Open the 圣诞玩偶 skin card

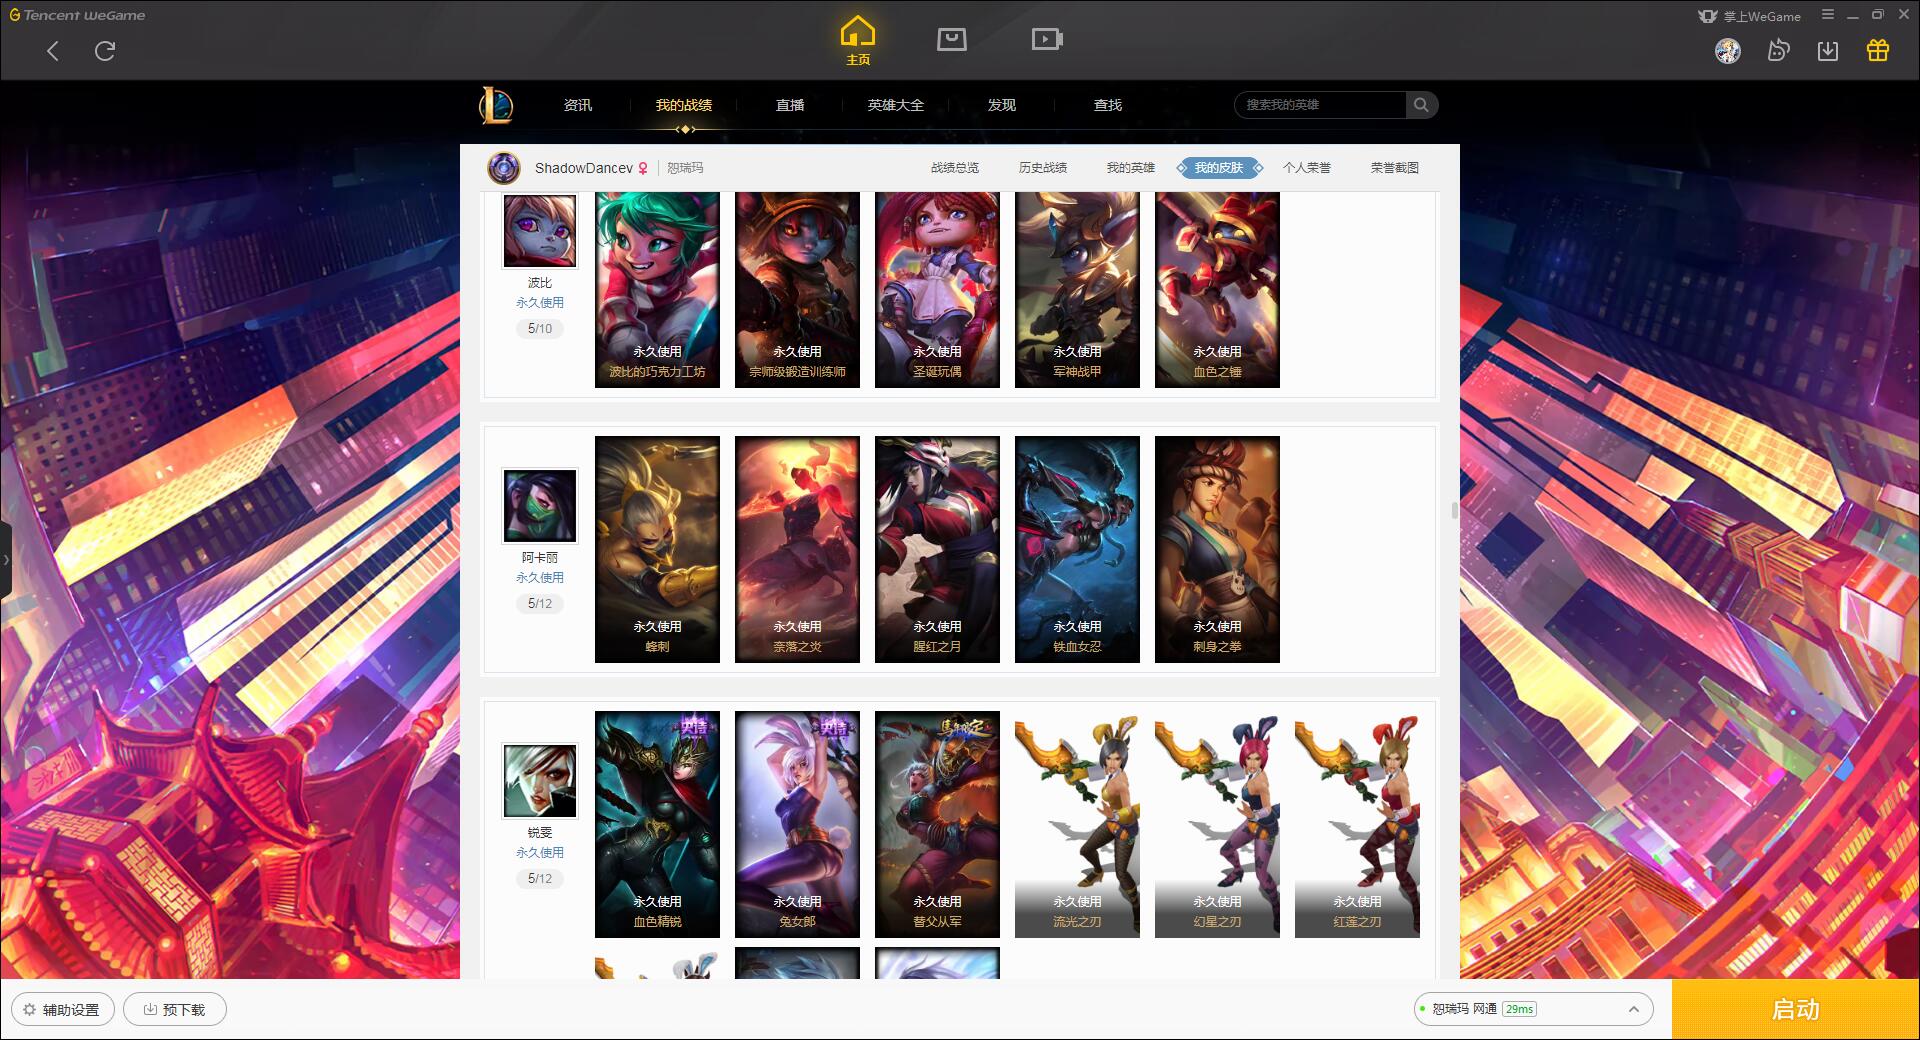coord(937,290)
